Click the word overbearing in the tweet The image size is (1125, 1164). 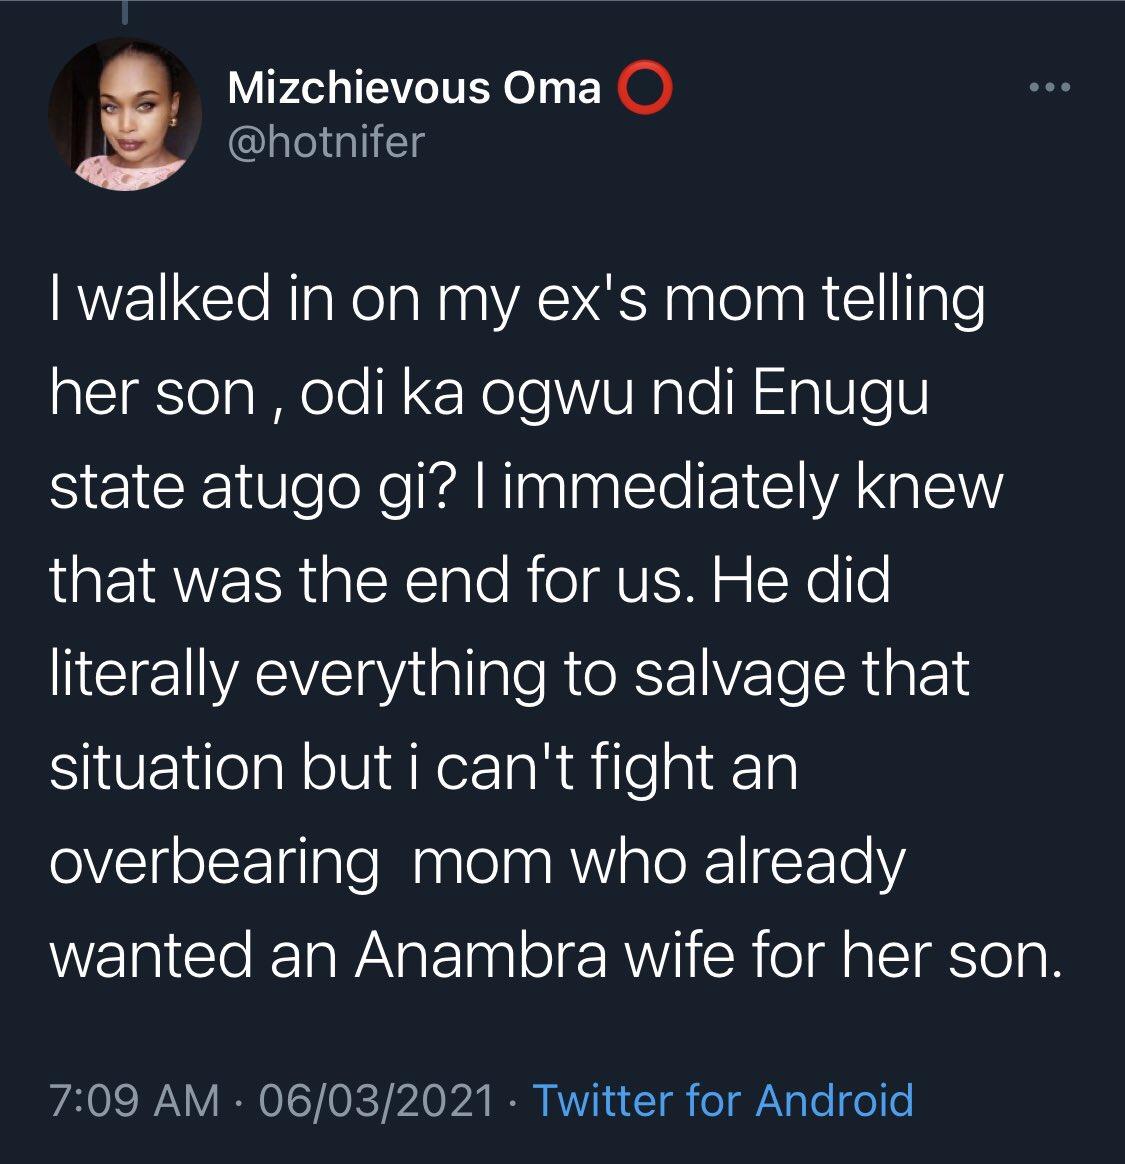point(214,862)
